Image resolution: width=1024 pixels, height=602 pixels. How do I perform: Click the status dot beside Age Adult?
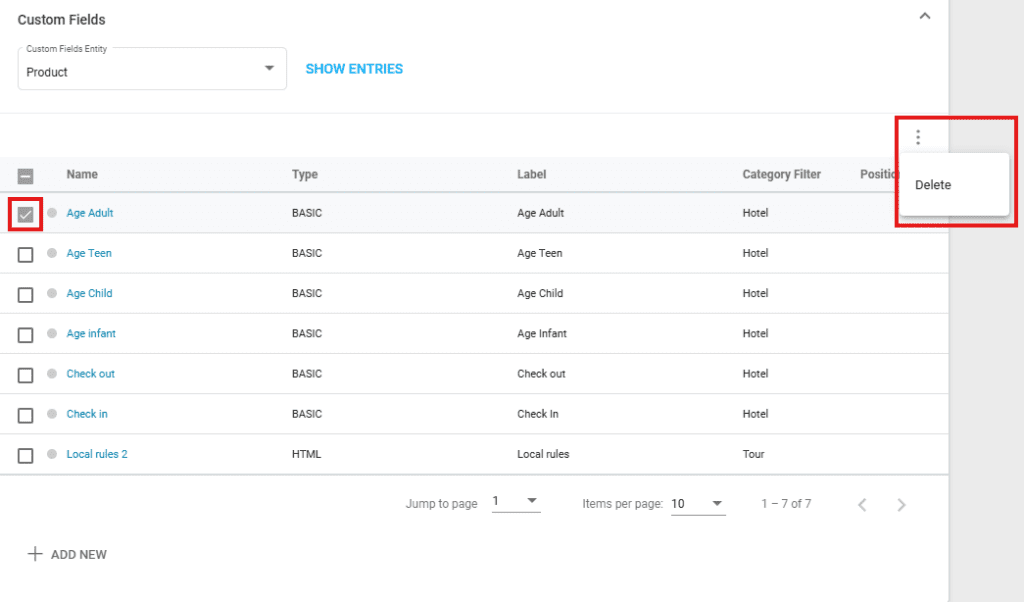click(52, 213)
